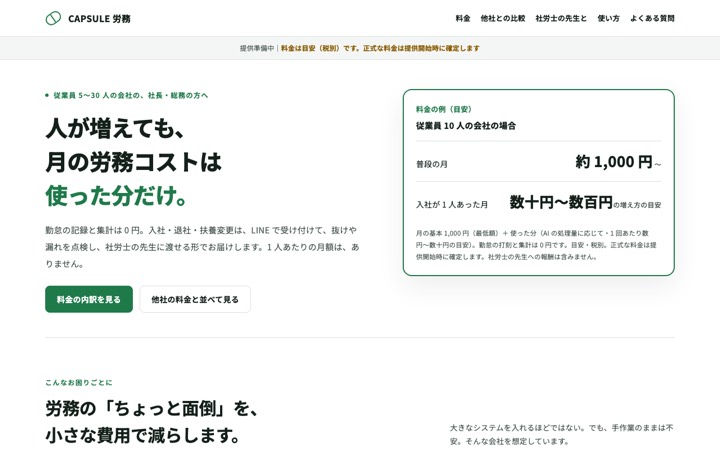Click the section label こんなお困りごとに
Viewport: 720px width, 450px height.
point(79,382)
